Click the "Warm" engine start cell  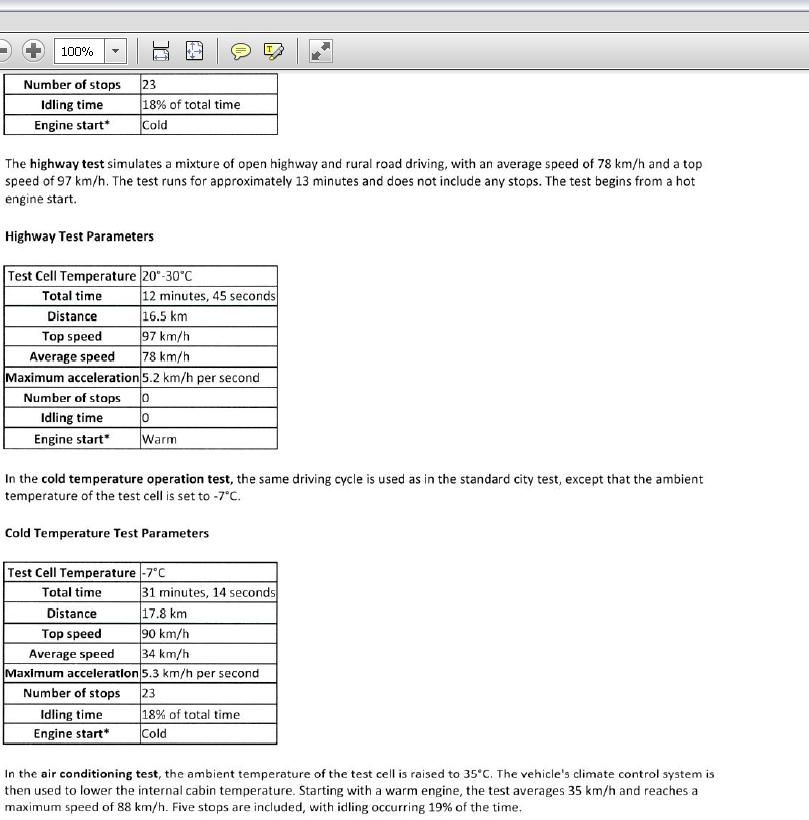tap(159, 439)
